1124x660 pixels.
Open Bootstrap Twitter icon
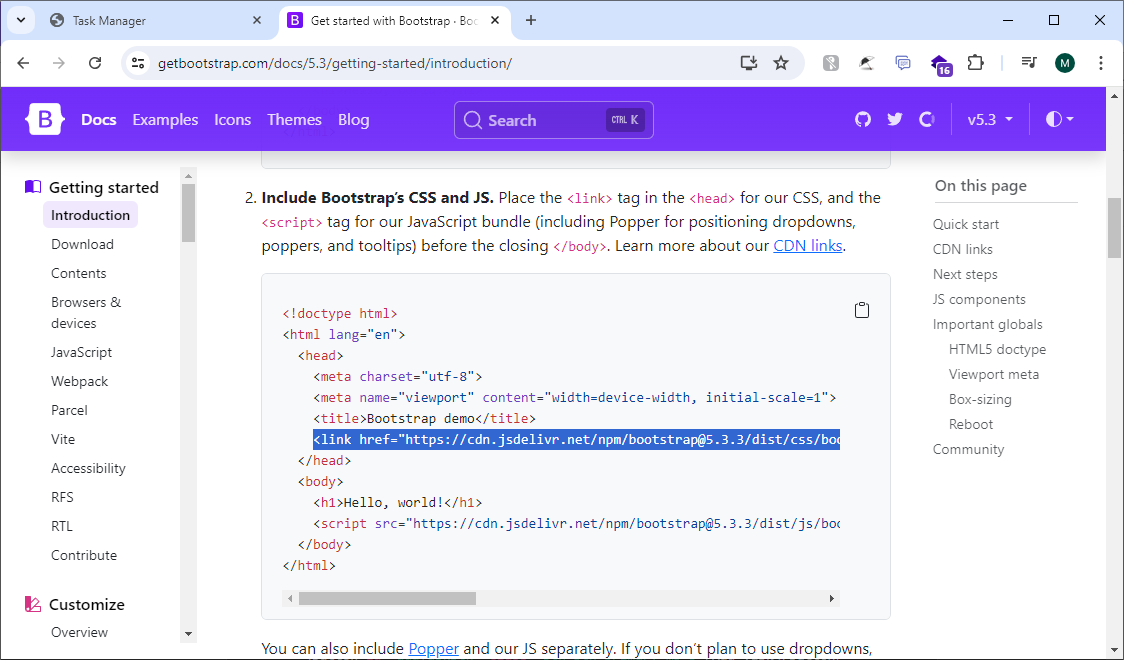[895, 120]
